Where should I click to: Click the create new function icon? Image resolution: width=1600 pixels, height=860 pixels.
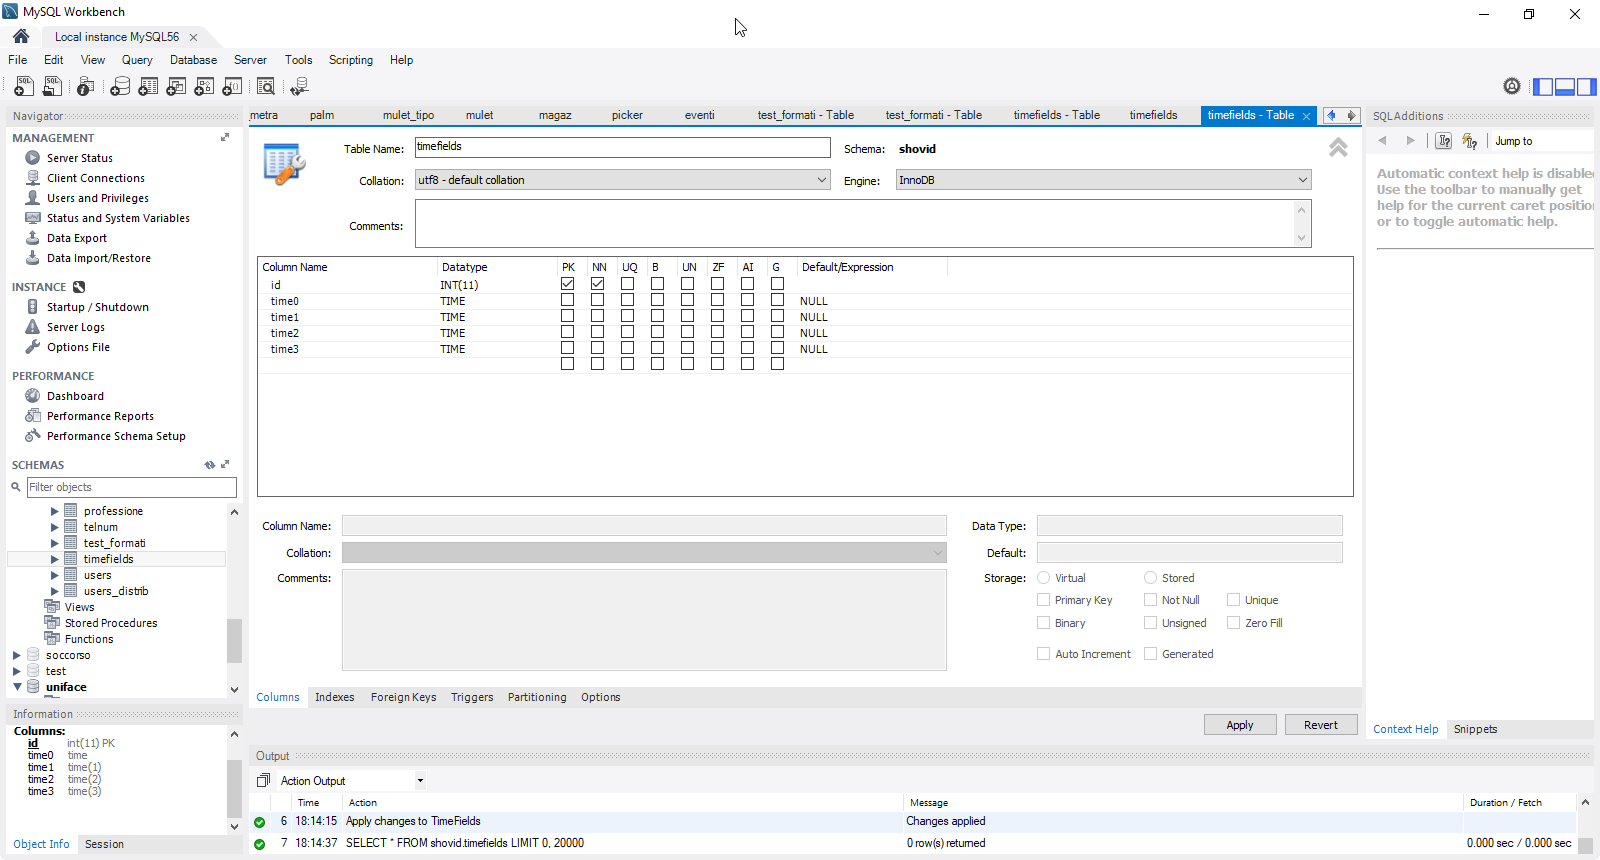click(232, 87)
